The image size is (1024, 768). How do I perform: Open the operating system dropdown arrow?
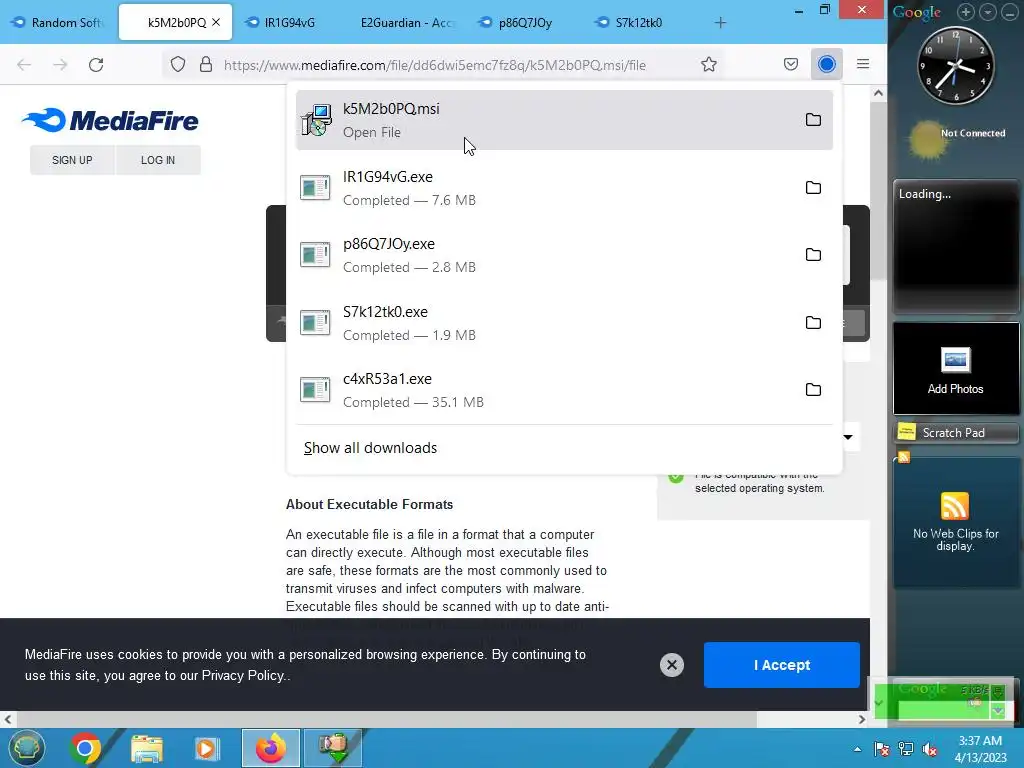(x=848, y=437)
